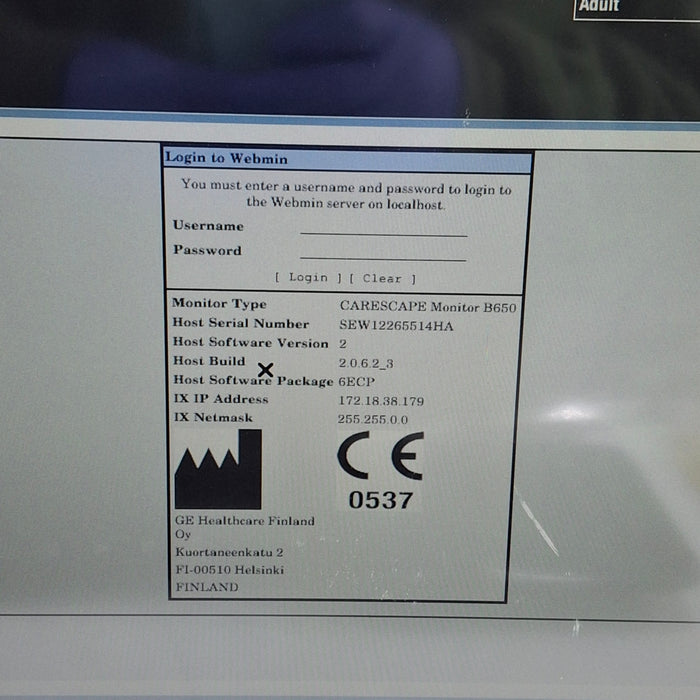Select the 'IX IP Address' label
This screenshot has width=700, height=700.
click(221, 399)
